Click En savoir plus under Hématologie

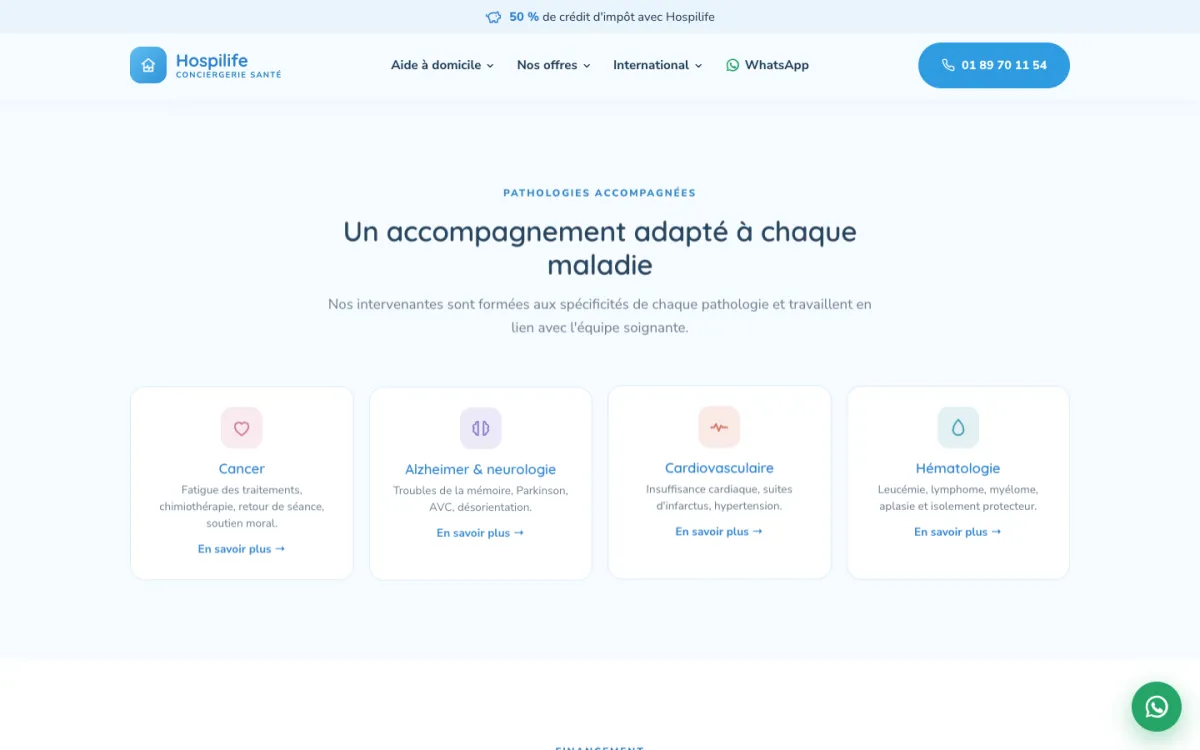[958, 532]
